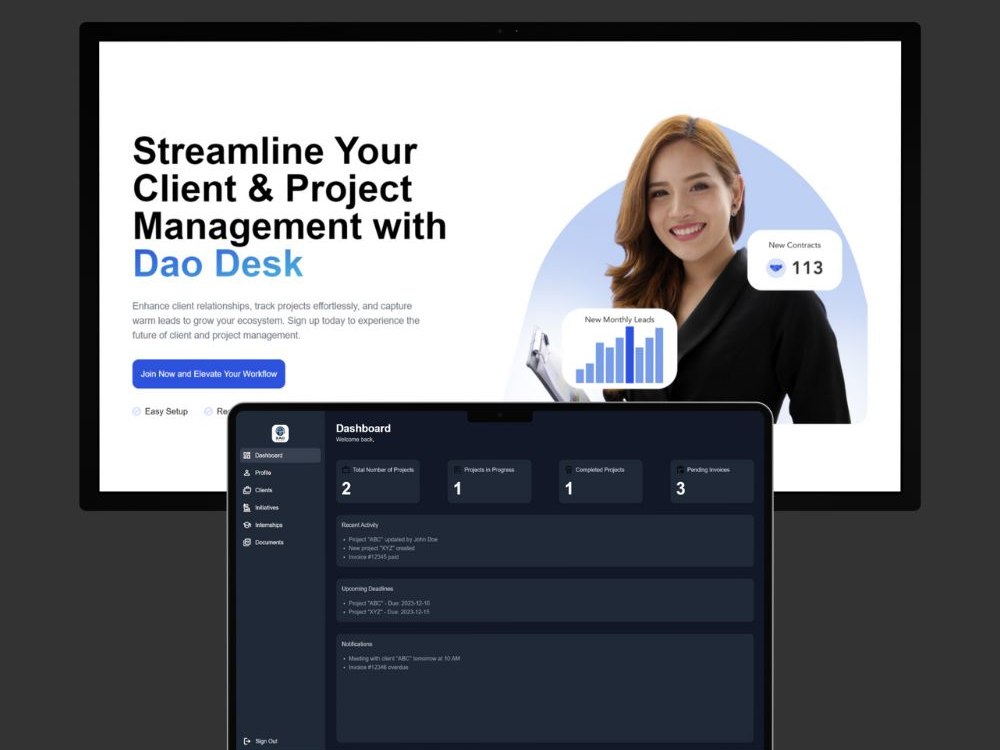Screen dimensions: 1000x750
Task: Click the Upcoming Deadlines heading
Action: [x=367, y=589]
